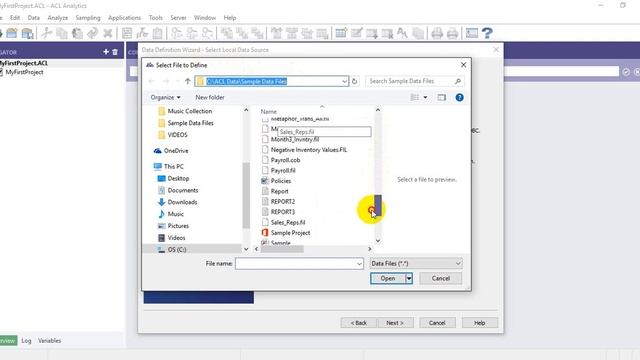The width and height of the screenshot is (640, 360).
Task: Click the Help question-mark icon in ACL toolbar
Action: pos(487,33)
